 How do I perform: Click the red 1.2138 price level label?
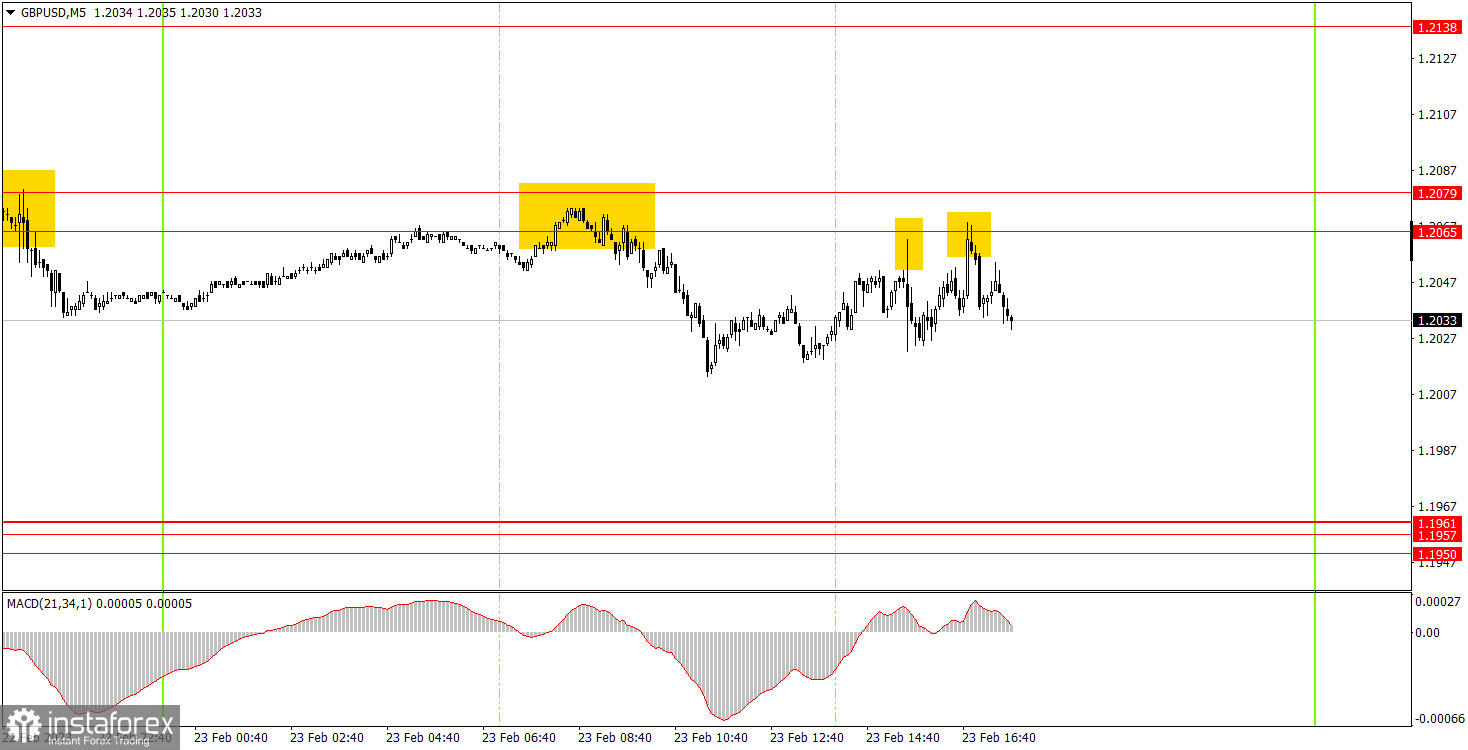tap(1437, 27)
